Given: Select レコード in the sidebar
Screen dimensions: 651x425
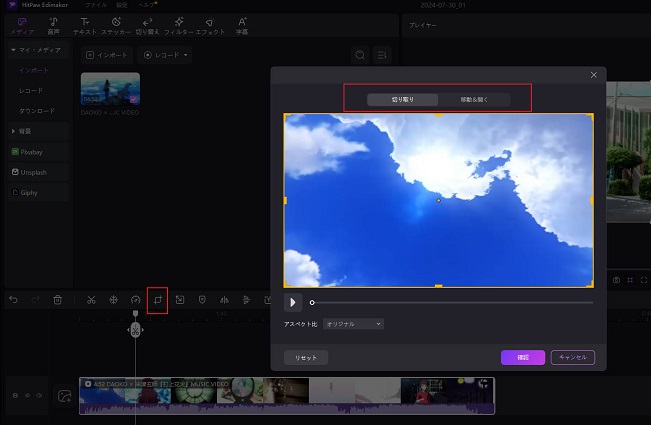Looking at the screenshot, I should (x=31, y=90).
